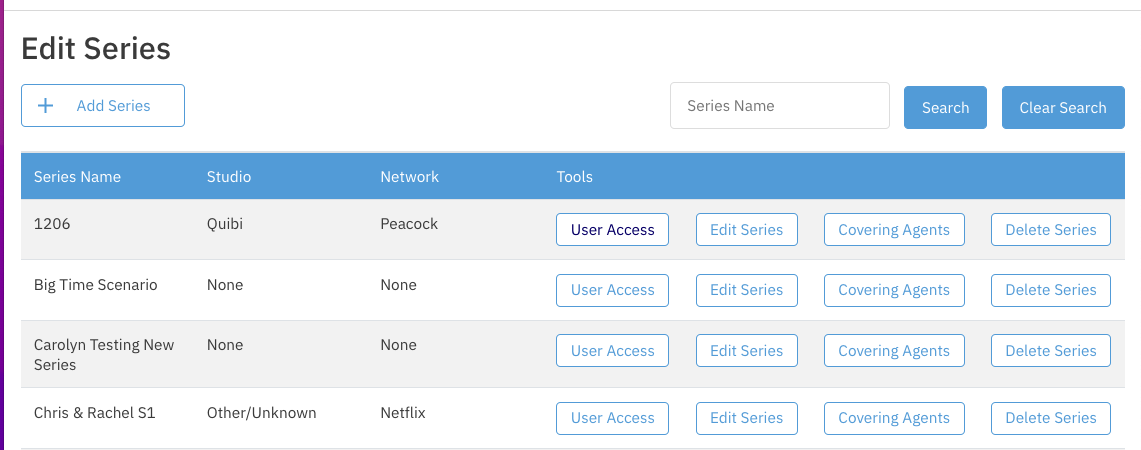Click the plus icon beside Add Series
The height and width of the screenshot is (450, 1141).
45,106
